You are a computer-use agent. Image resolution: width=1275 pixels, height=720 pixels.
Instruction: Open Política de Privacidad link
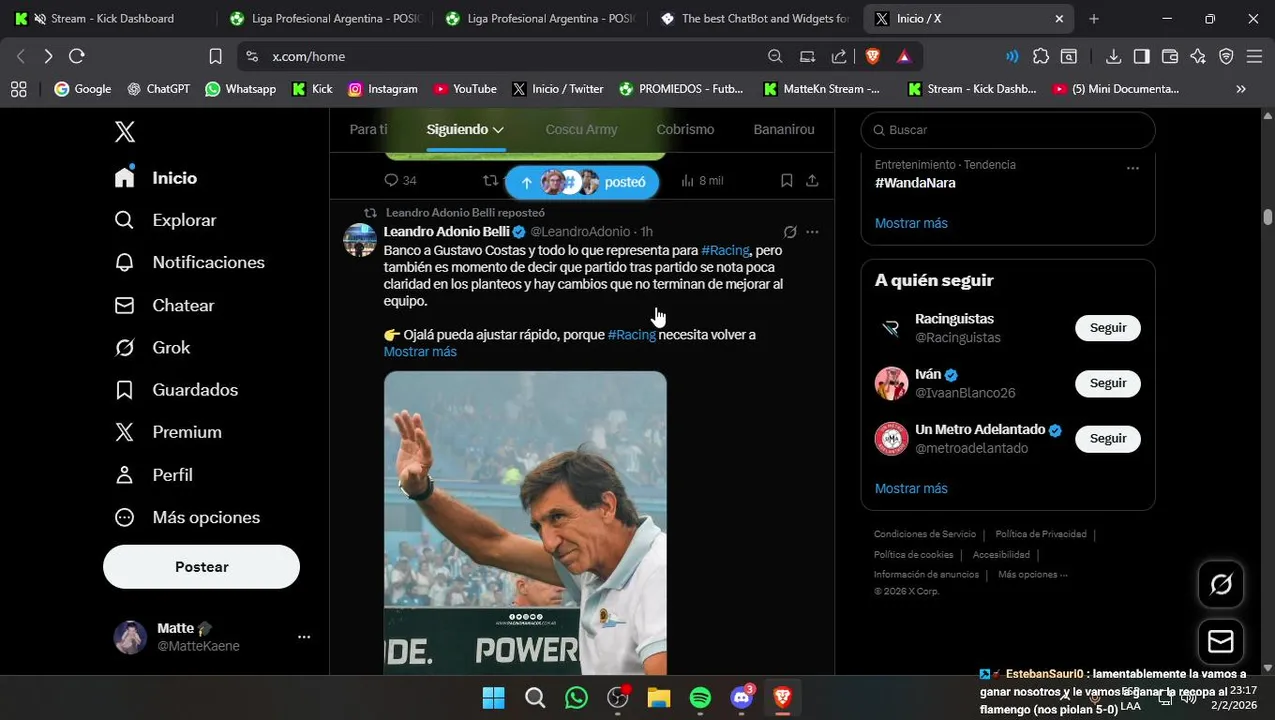click(1041, 534)
